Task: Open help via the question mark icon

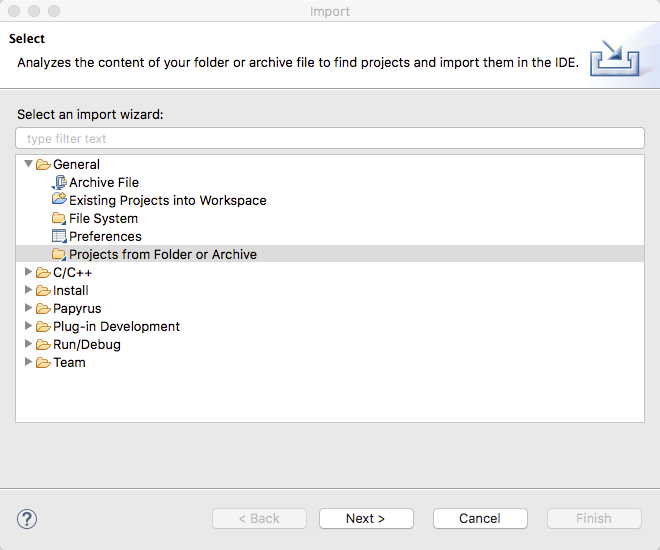Action: pyautogui.click(x=27, y=519)
